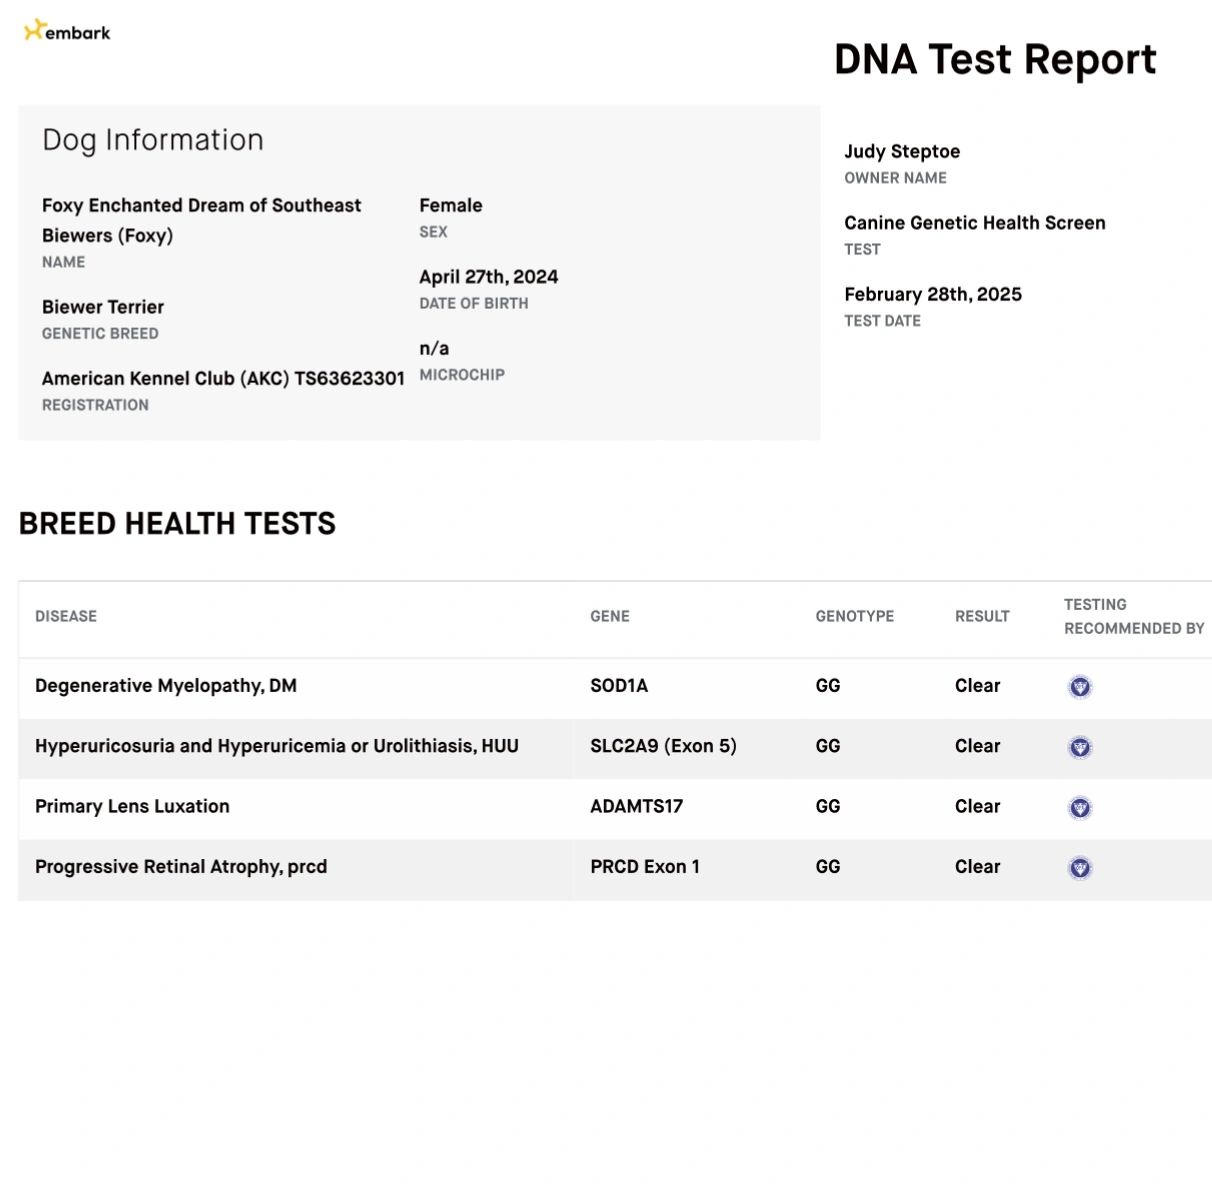Click the ADAMTS17 gene name
The height and width of the screenshot is (1189, 1212).
637,806
